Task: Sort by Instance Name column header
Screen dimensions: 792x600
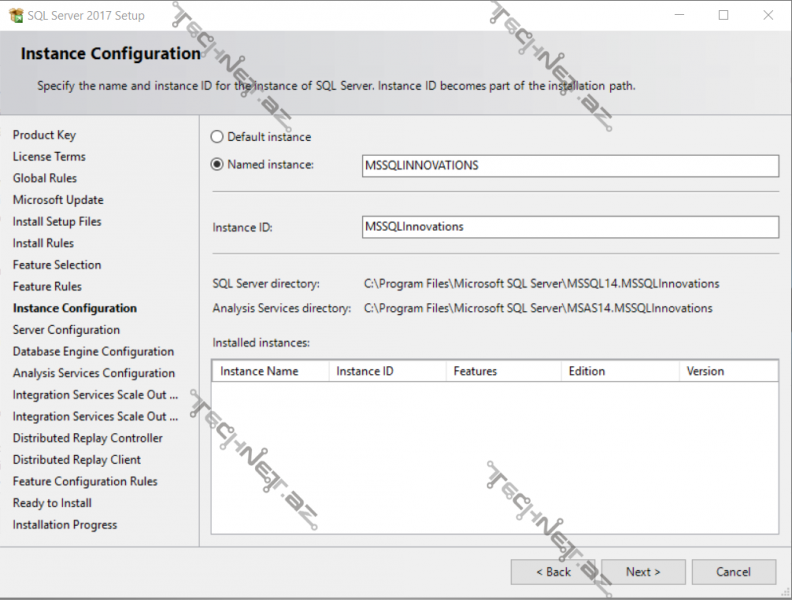Action: pos(270,371)
